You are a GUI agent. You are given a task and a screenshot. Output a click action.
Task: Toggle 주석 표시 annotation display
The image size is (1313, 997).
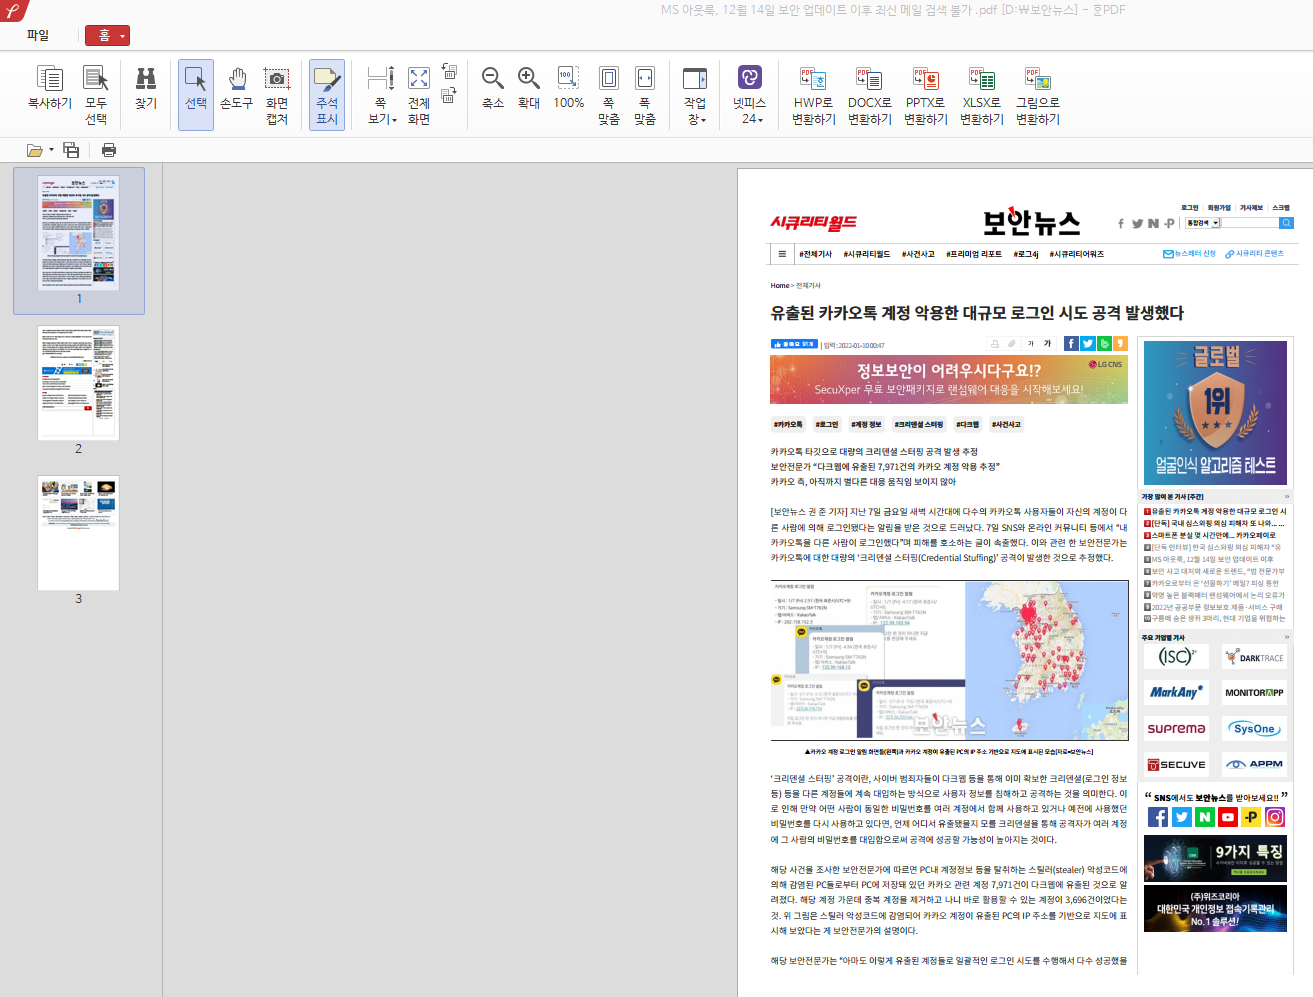point(327,94)
